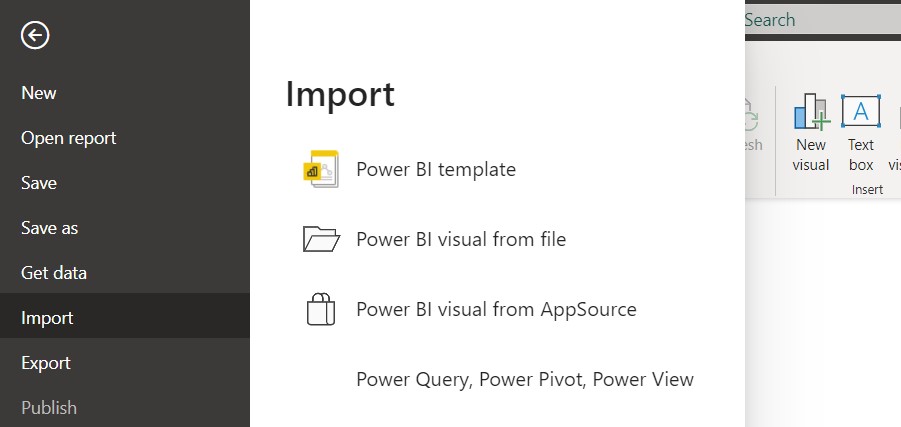Click the Text box label
The image size is (901, 427).
(861, 155)
